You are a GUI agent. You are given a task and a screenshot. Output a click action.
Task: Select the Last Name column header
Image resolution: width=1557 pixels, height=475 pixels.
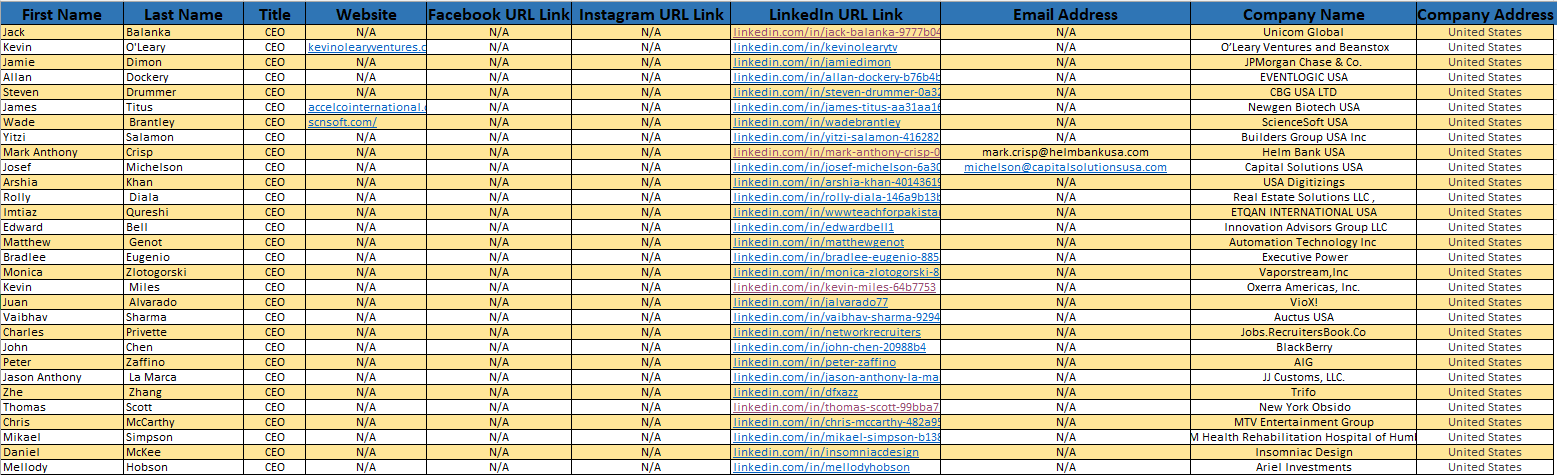click(184, 14)
